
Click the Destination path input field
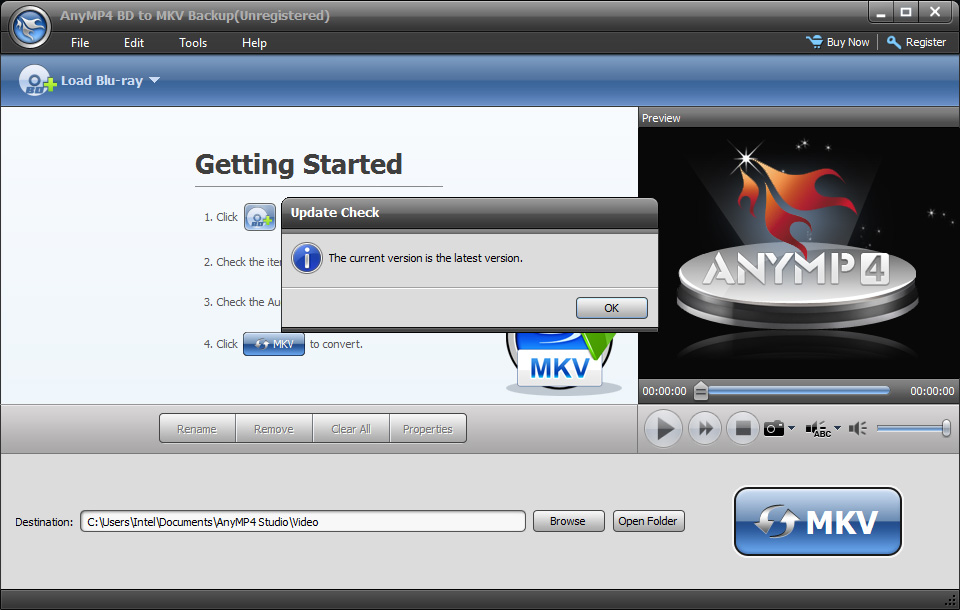pyautogui.click(x=302, y=521)
